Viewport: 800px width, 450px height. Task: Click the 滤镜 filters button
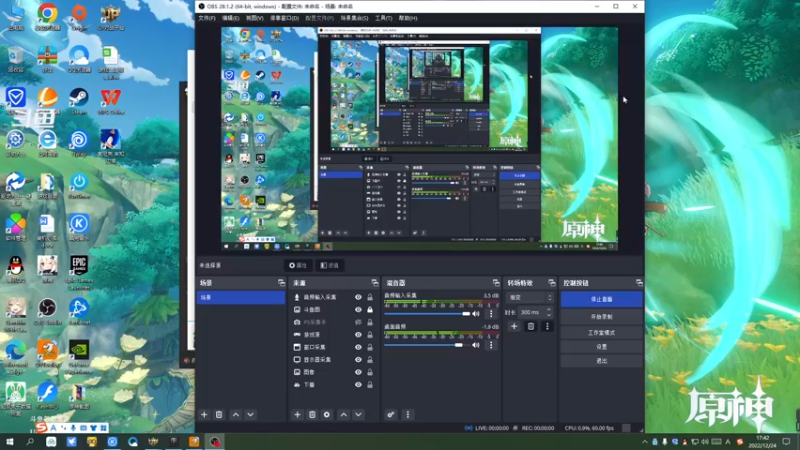[x=330, y=265]
